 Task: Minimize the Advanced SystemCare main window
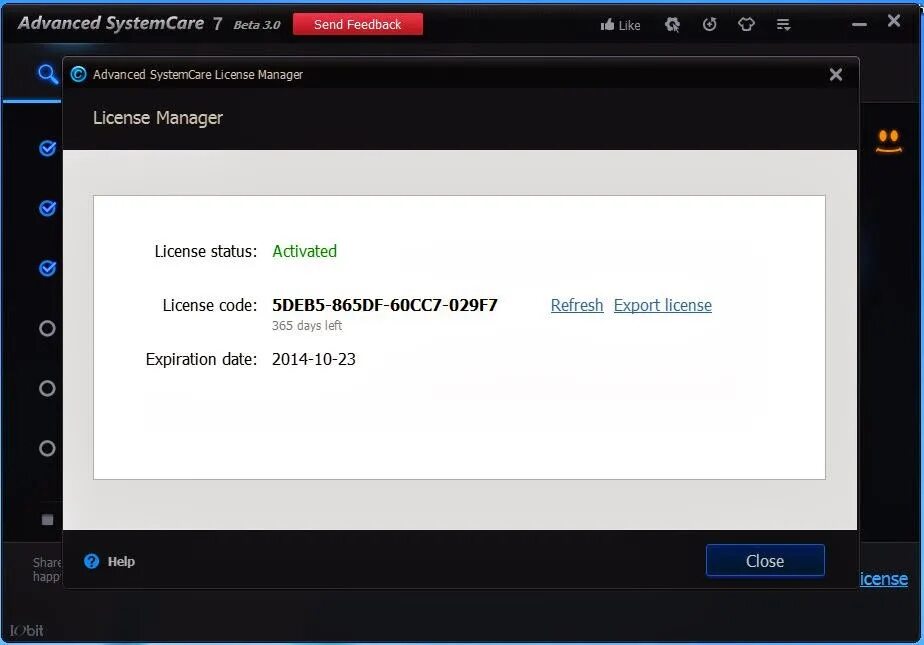(859, 25)
